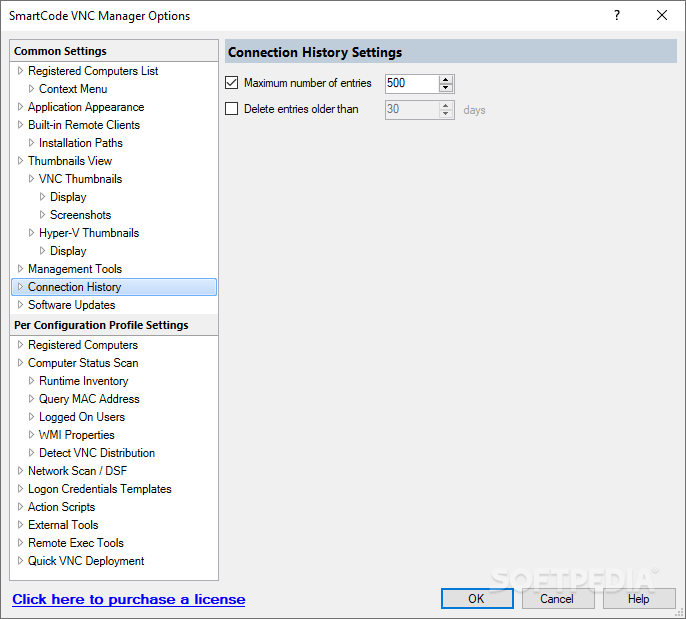
Task: Open Context Menu settings
Action: [x=73, y=89]
